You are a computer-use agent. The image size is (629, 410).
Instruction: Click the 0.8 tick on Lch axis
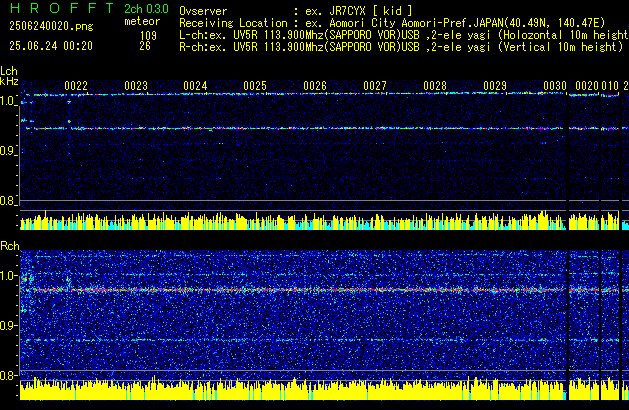pyautogui.click(x=8, y=201)
